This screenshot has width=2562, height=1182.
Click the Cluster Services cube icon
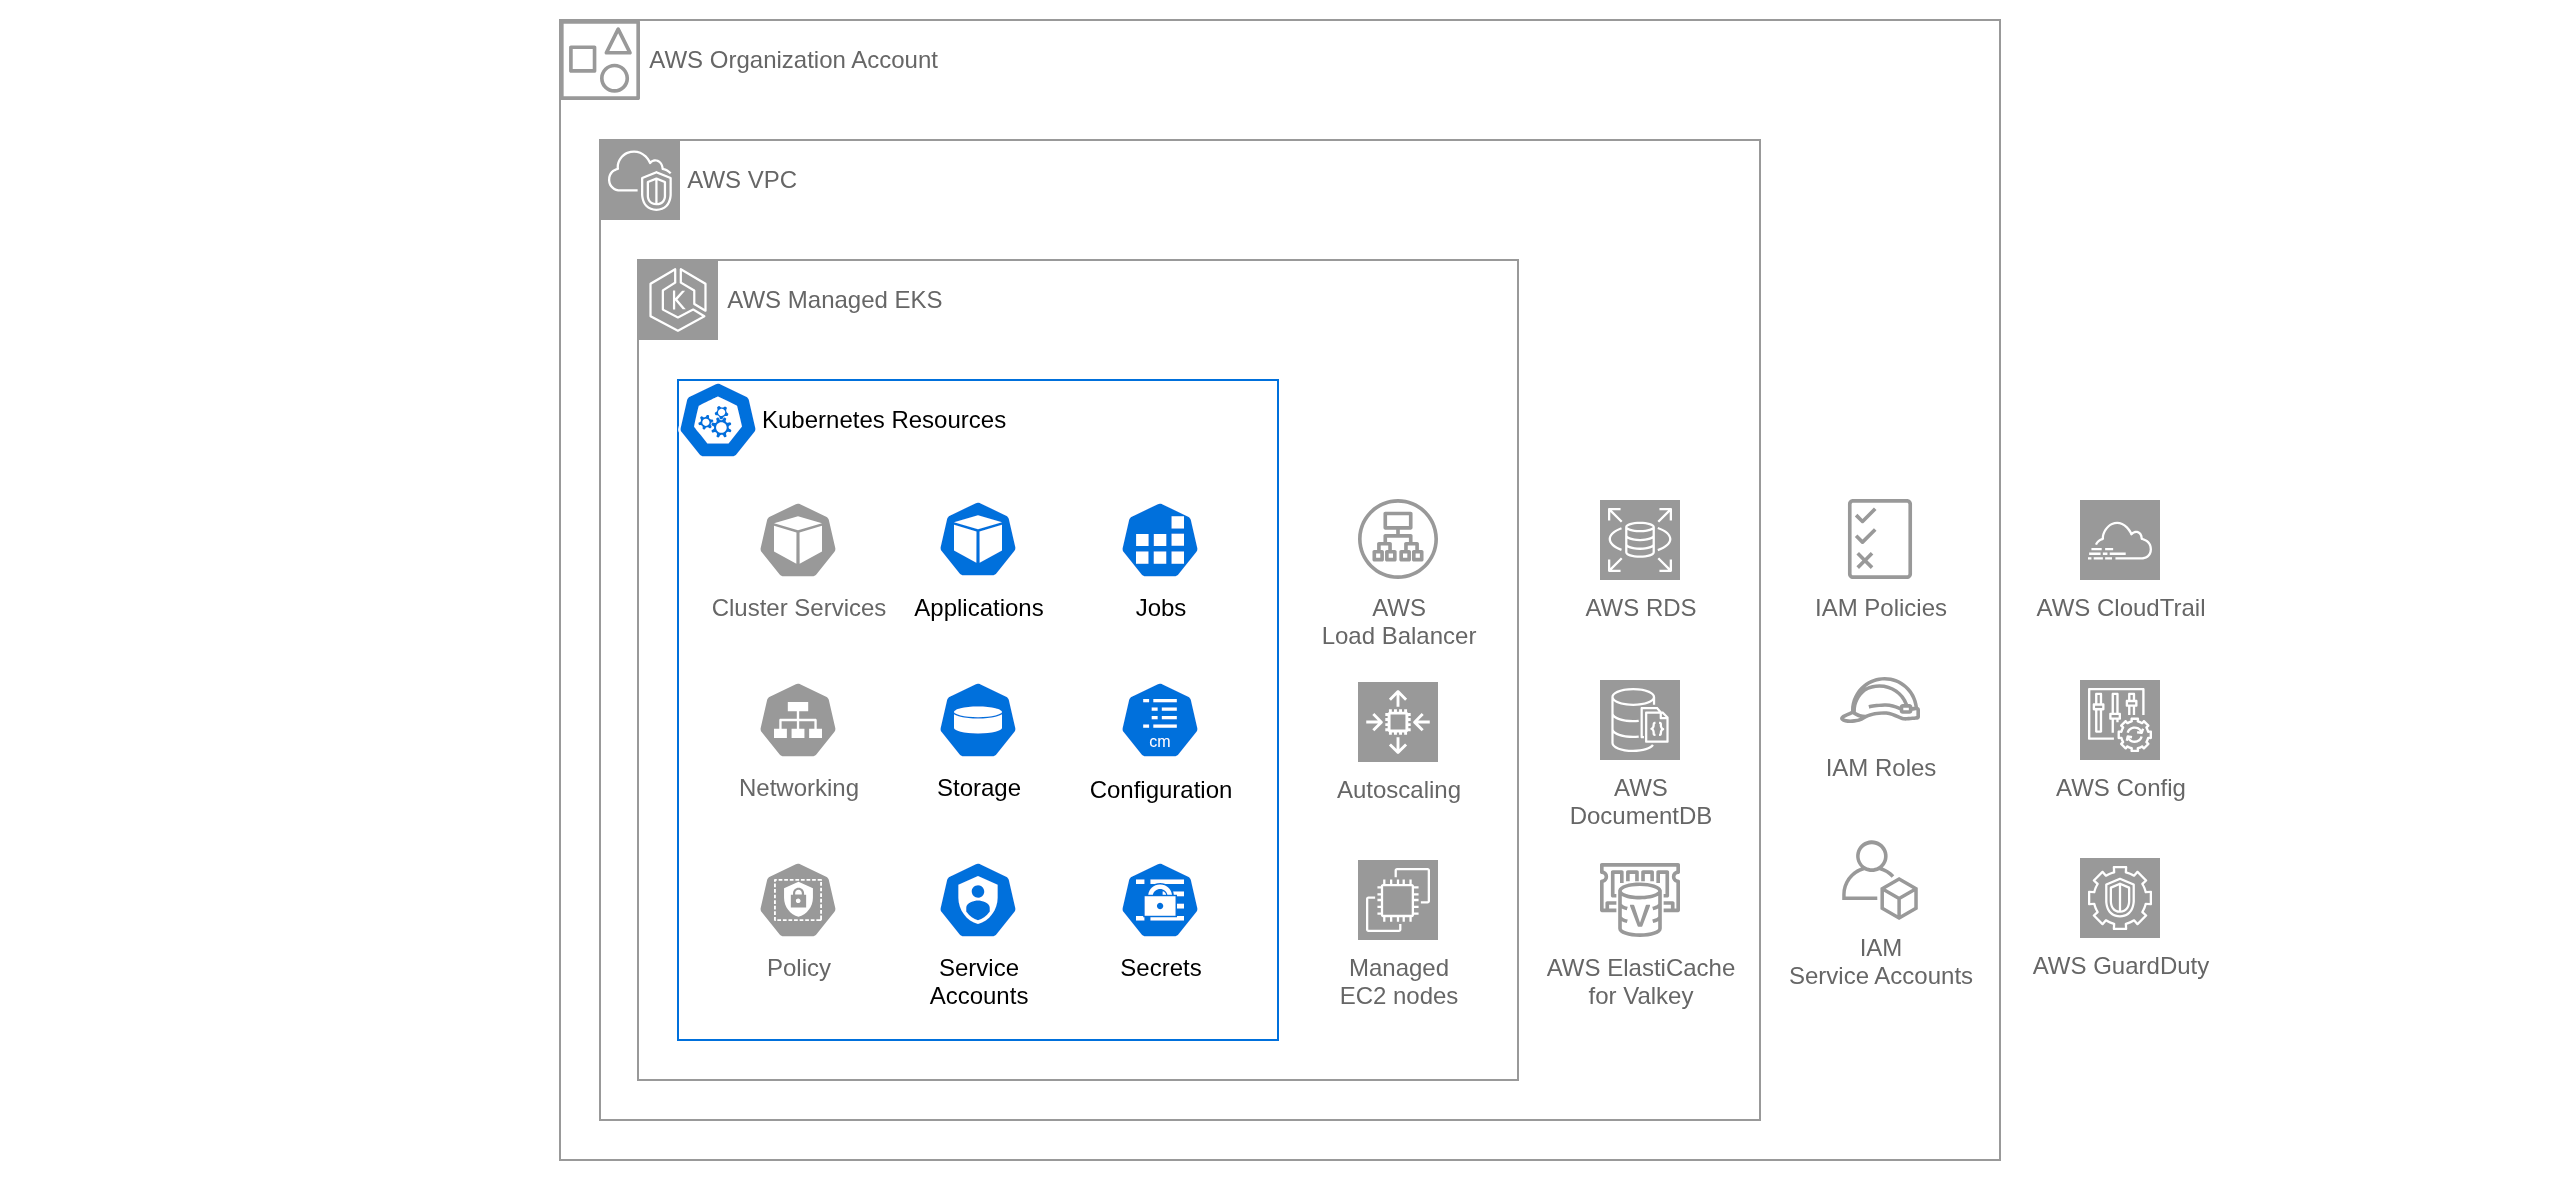(798, 540)
